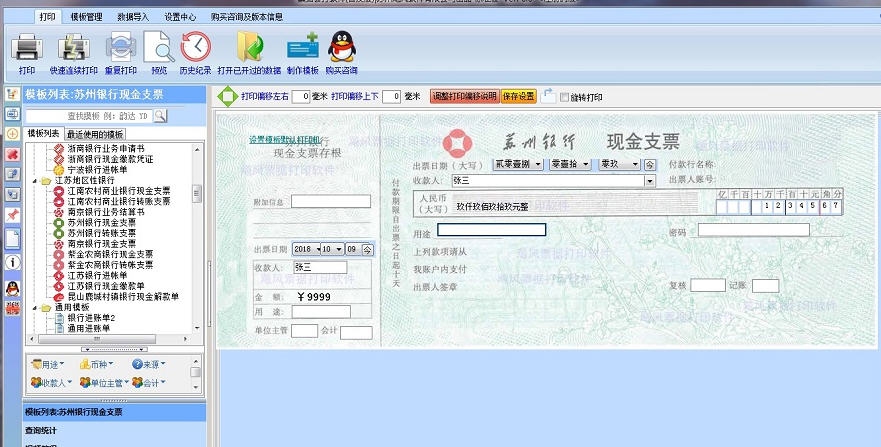Open 历史纪录 history records clock icon
The width and height of the screenshot is (881, 447).
tap(196, 47)
